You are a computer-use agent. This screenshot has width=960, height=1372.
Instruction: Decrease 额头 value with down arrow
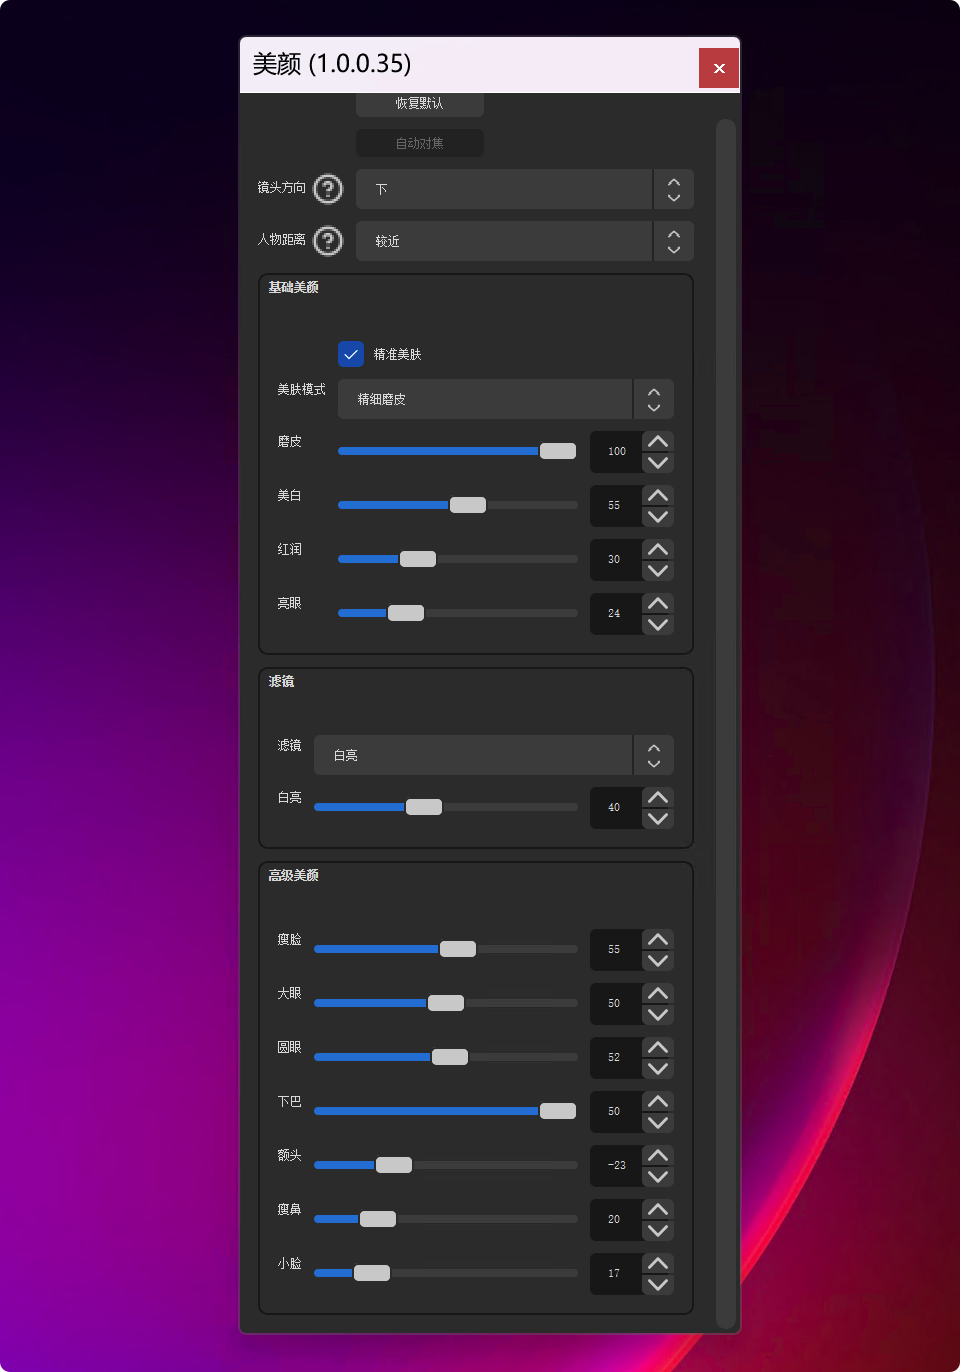[x=657, y=1177]
